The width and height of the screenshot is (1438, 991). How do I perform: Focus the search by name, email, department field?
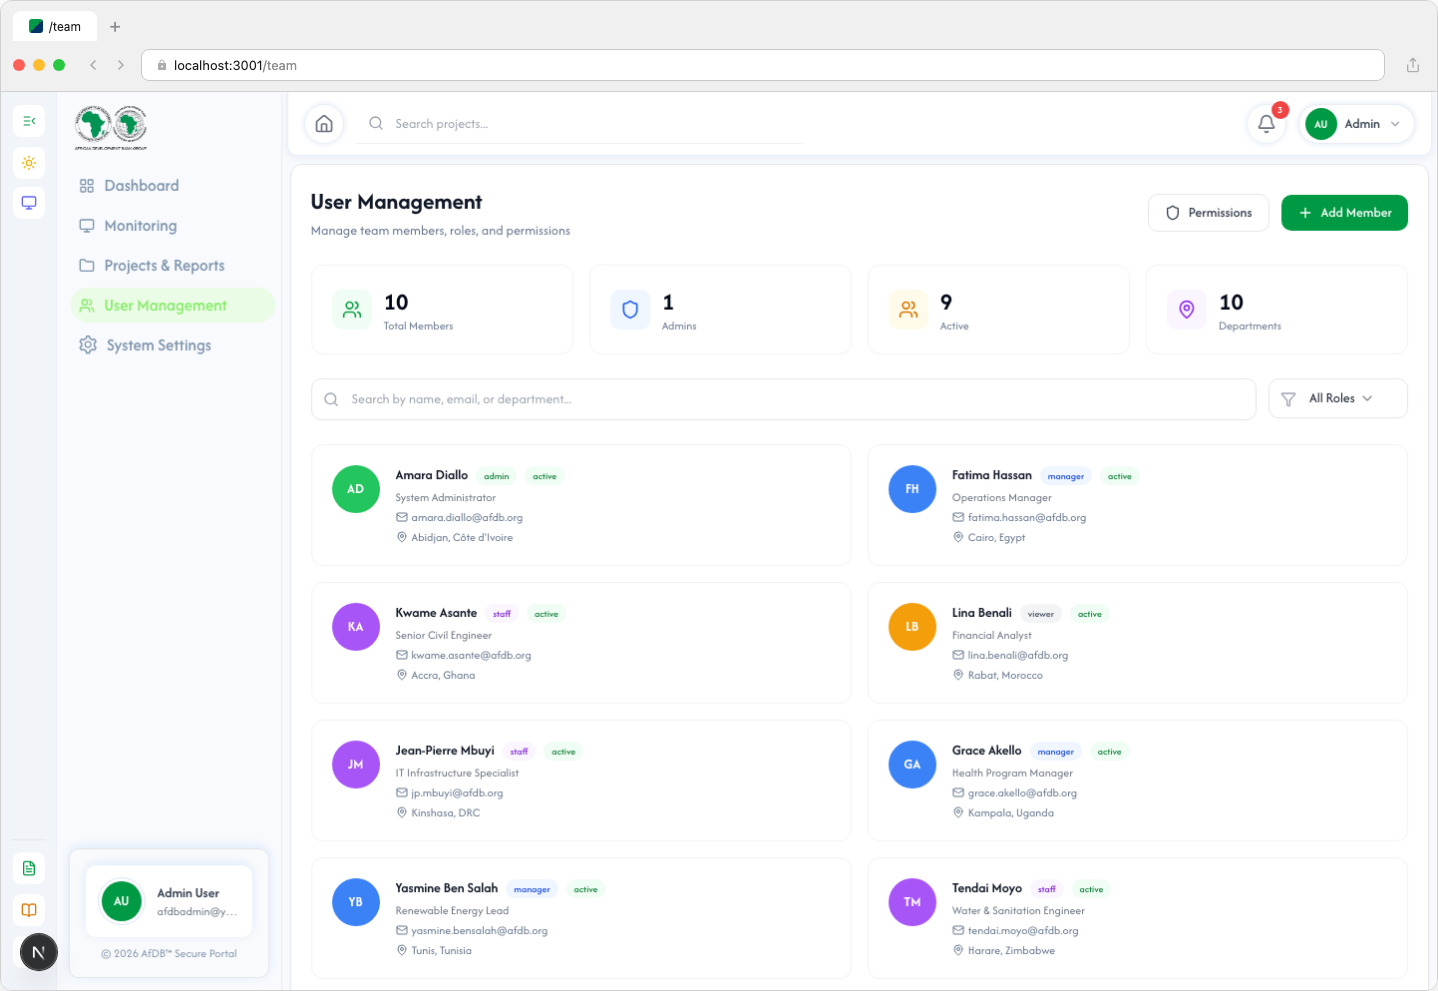pyautogui.click(x=783, y=399)
